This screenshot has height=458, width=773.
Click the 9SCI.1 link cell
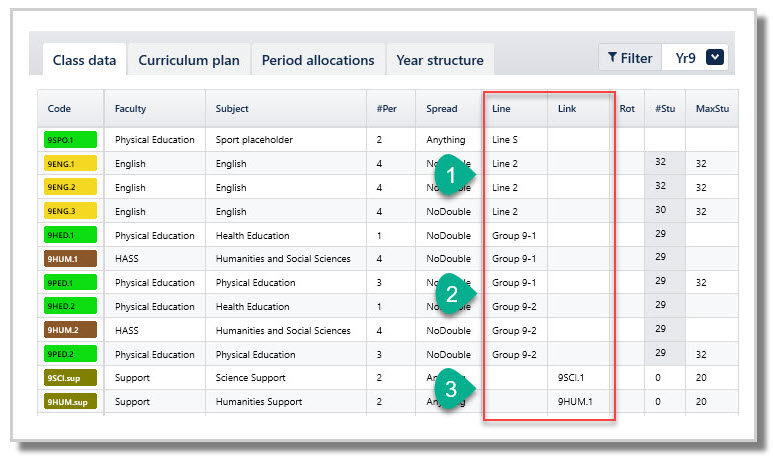[571, 378]
